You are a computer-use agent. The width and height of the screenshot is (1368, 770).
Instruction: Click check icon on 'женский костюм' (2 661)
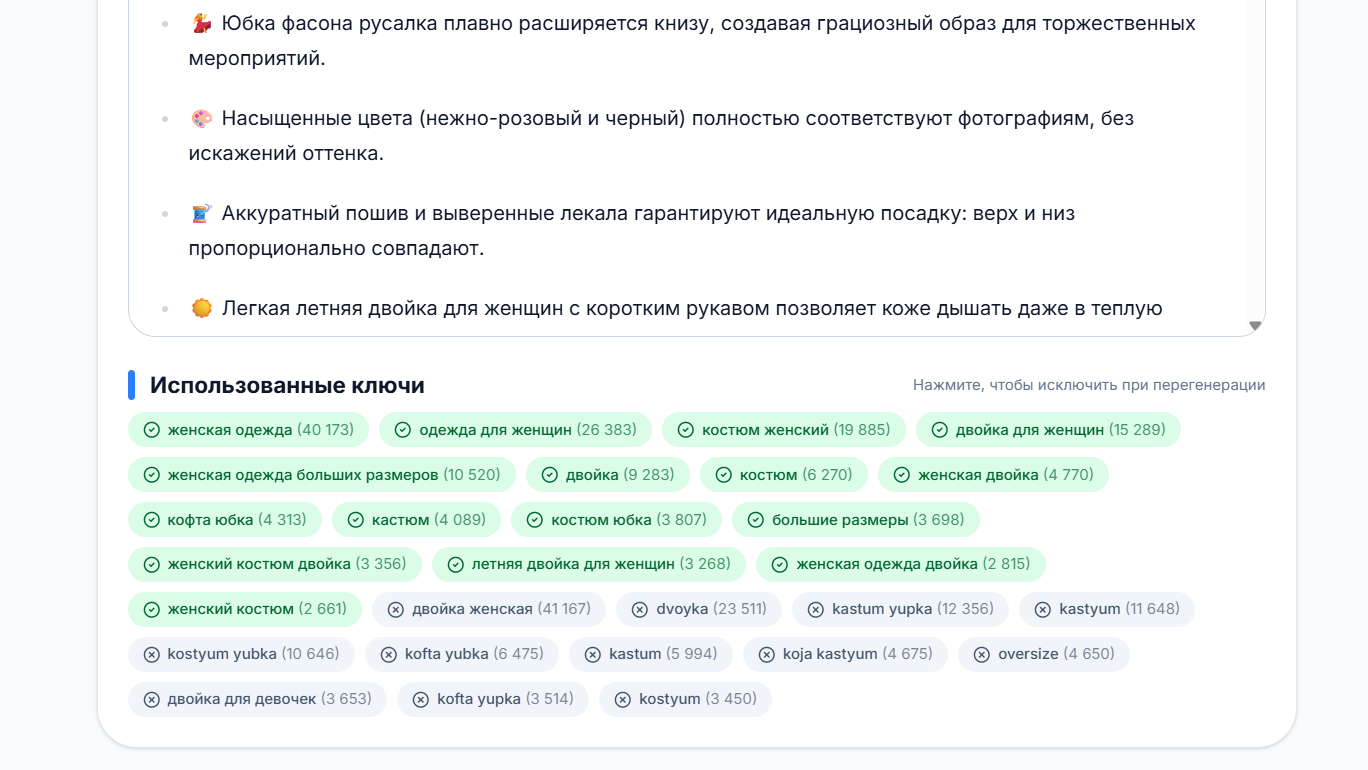152,609
